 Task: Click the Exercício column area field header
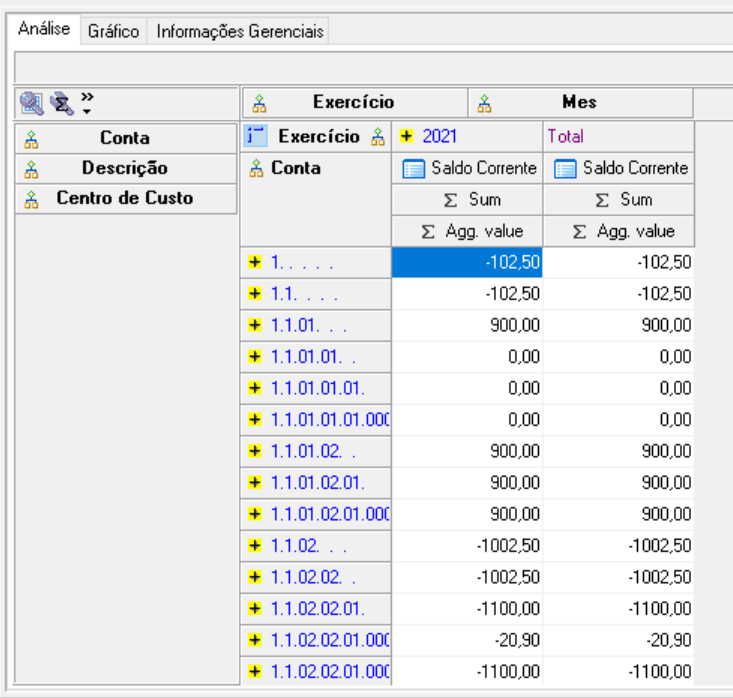(x=355, y=102)
